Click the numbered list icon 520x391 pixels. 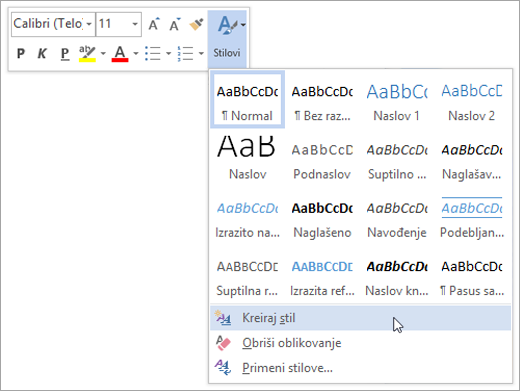185,53
